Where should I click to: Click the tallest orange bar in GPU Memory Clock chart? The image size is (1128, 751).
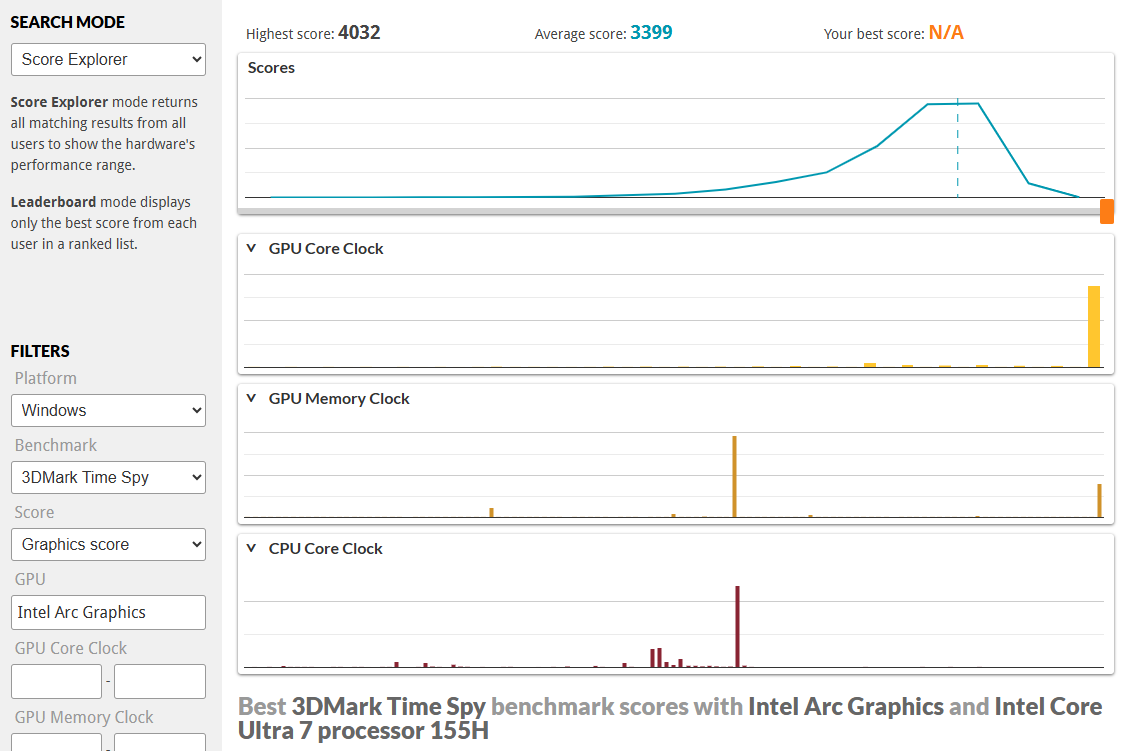click(x=734, y=476)
